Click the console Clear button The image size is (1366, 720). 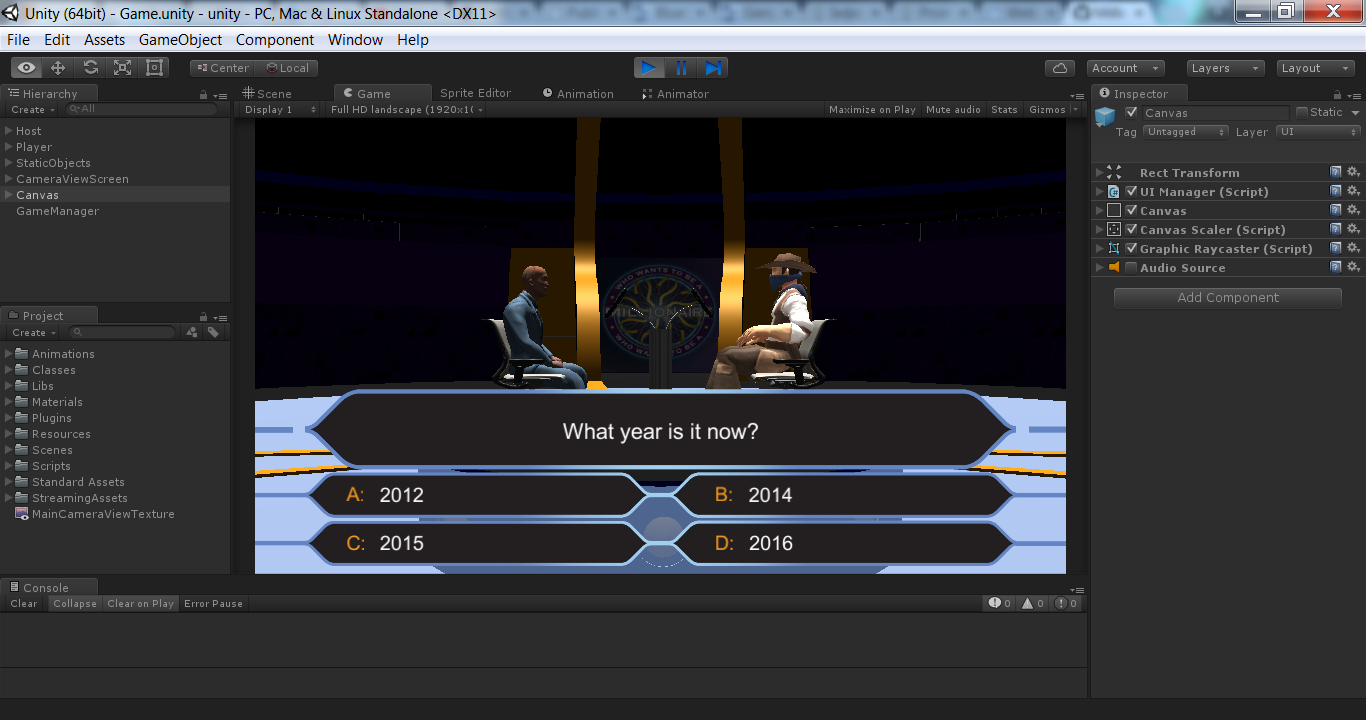click(24, 603)
